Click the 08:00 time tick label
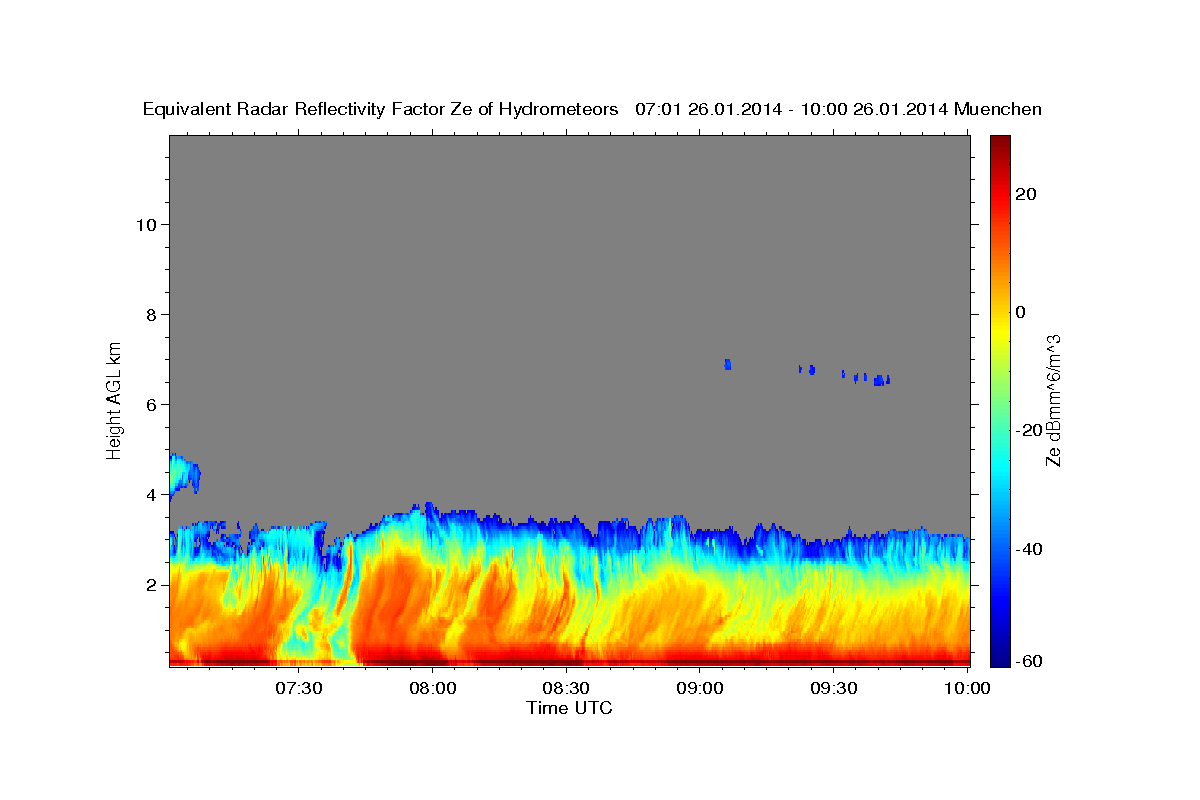The image size is (1200, 800). 433,688
